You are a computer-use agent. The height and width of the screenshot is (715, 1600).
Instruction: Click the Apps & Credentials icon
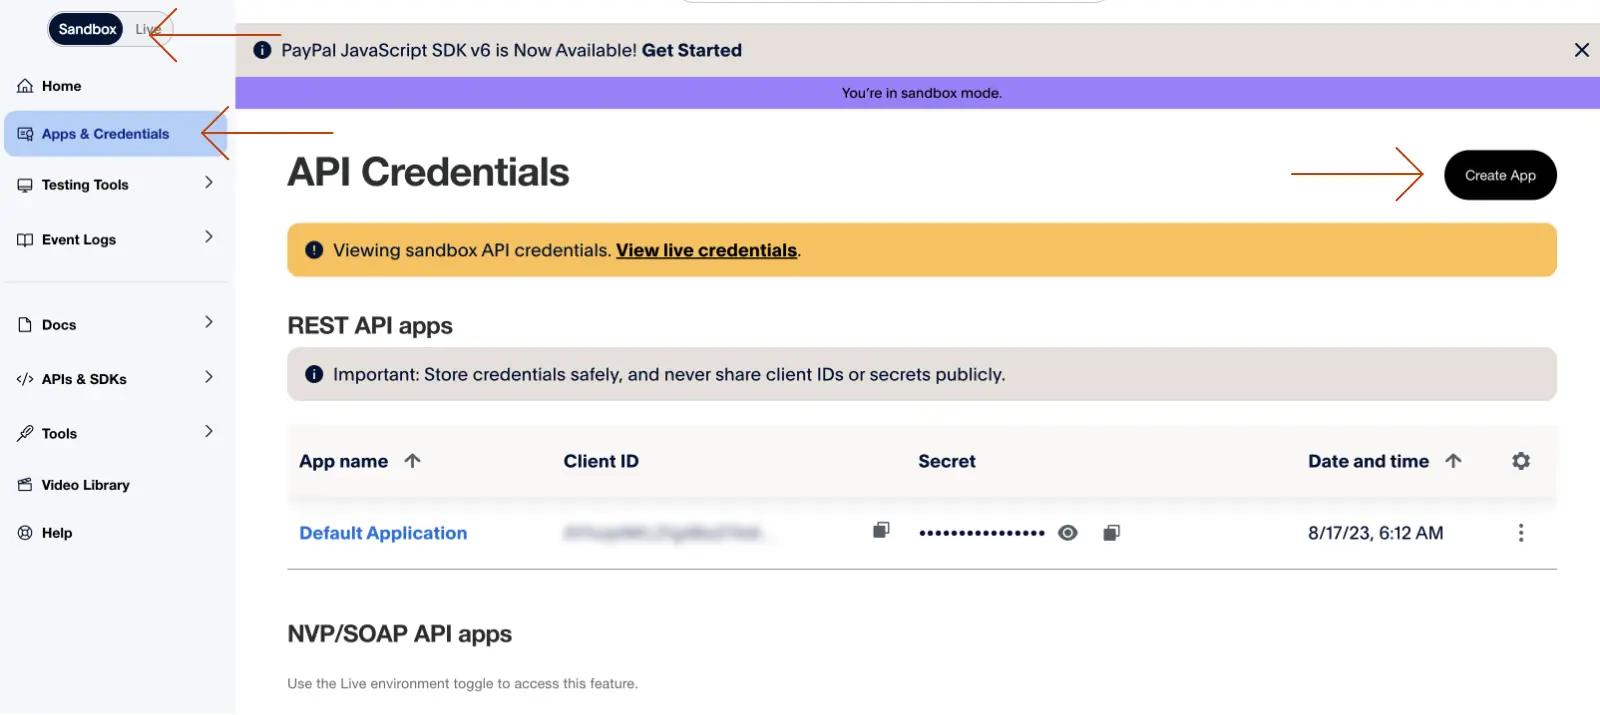25,134
